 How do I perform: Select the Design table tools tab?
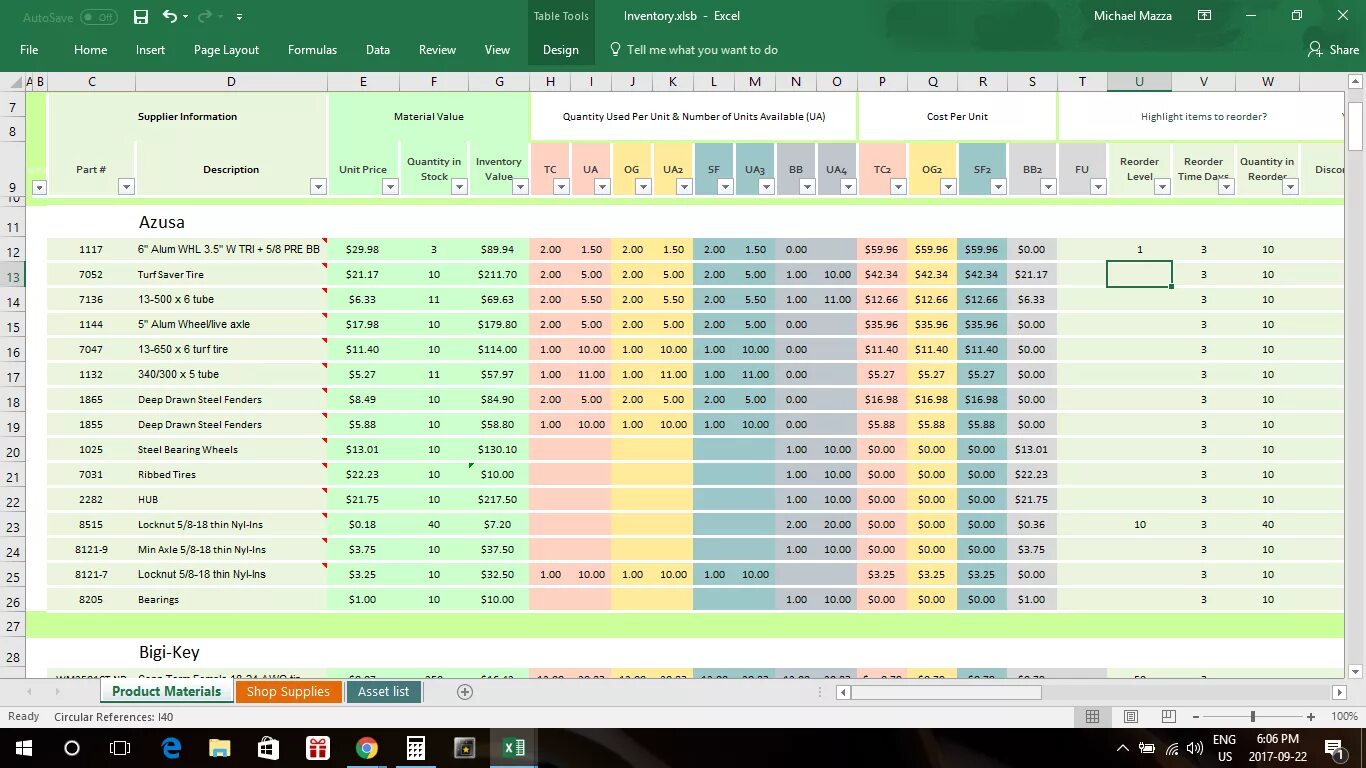[x=560, y=50]
